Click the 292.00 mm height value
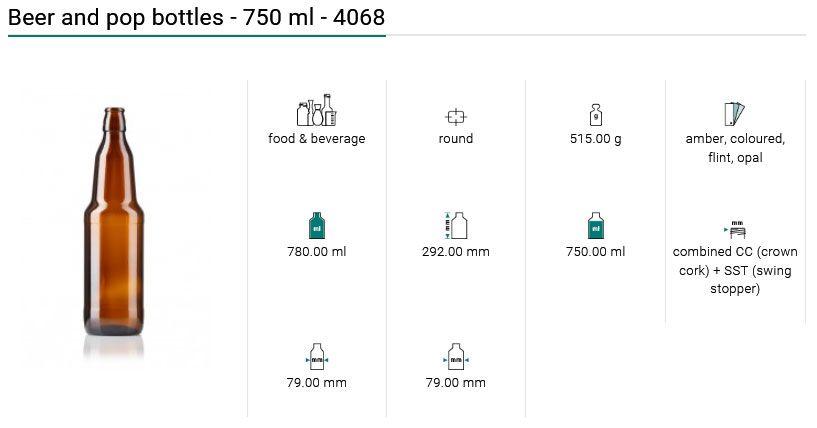The height and width of the screenshot is (428, 817). (x=455, y=252)
